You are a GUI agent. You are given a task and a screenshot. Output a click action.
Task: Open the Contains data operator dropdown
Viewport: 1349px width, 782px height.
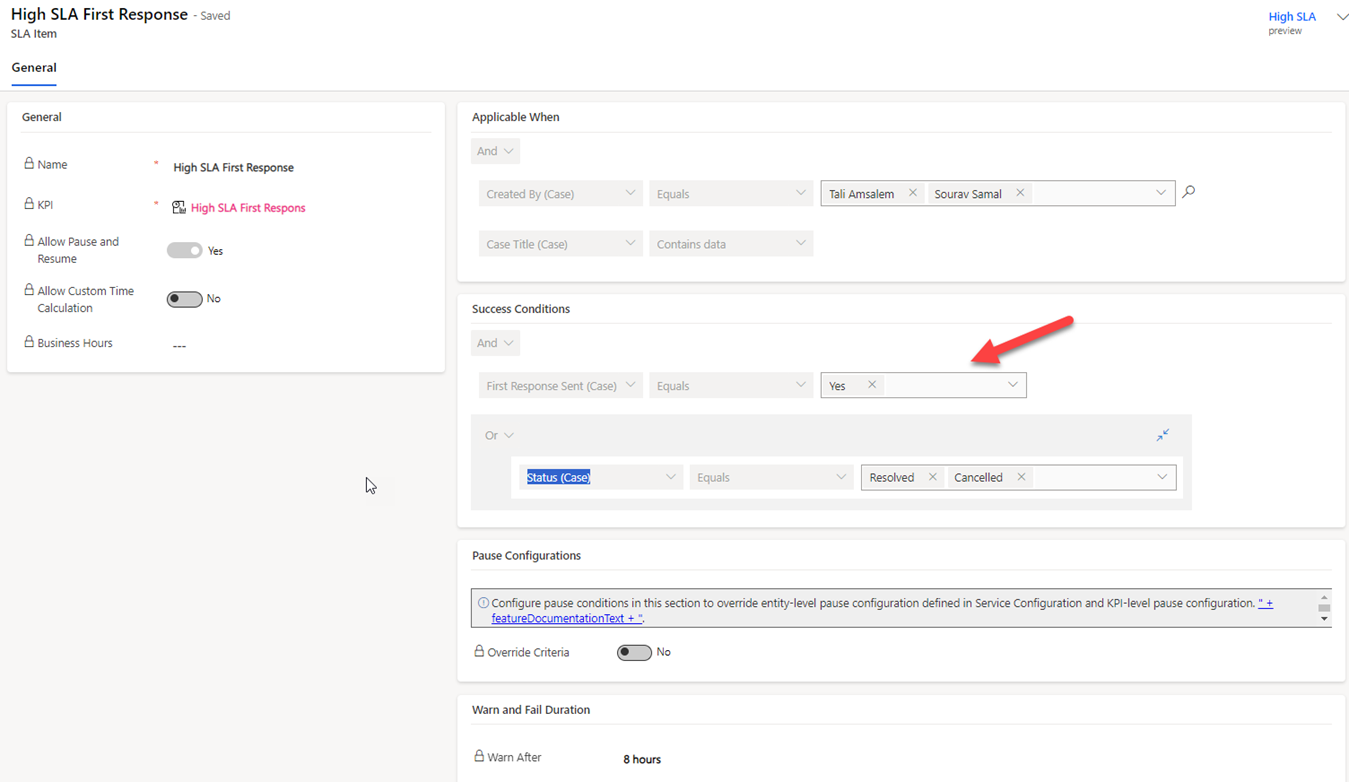[731, 243]
